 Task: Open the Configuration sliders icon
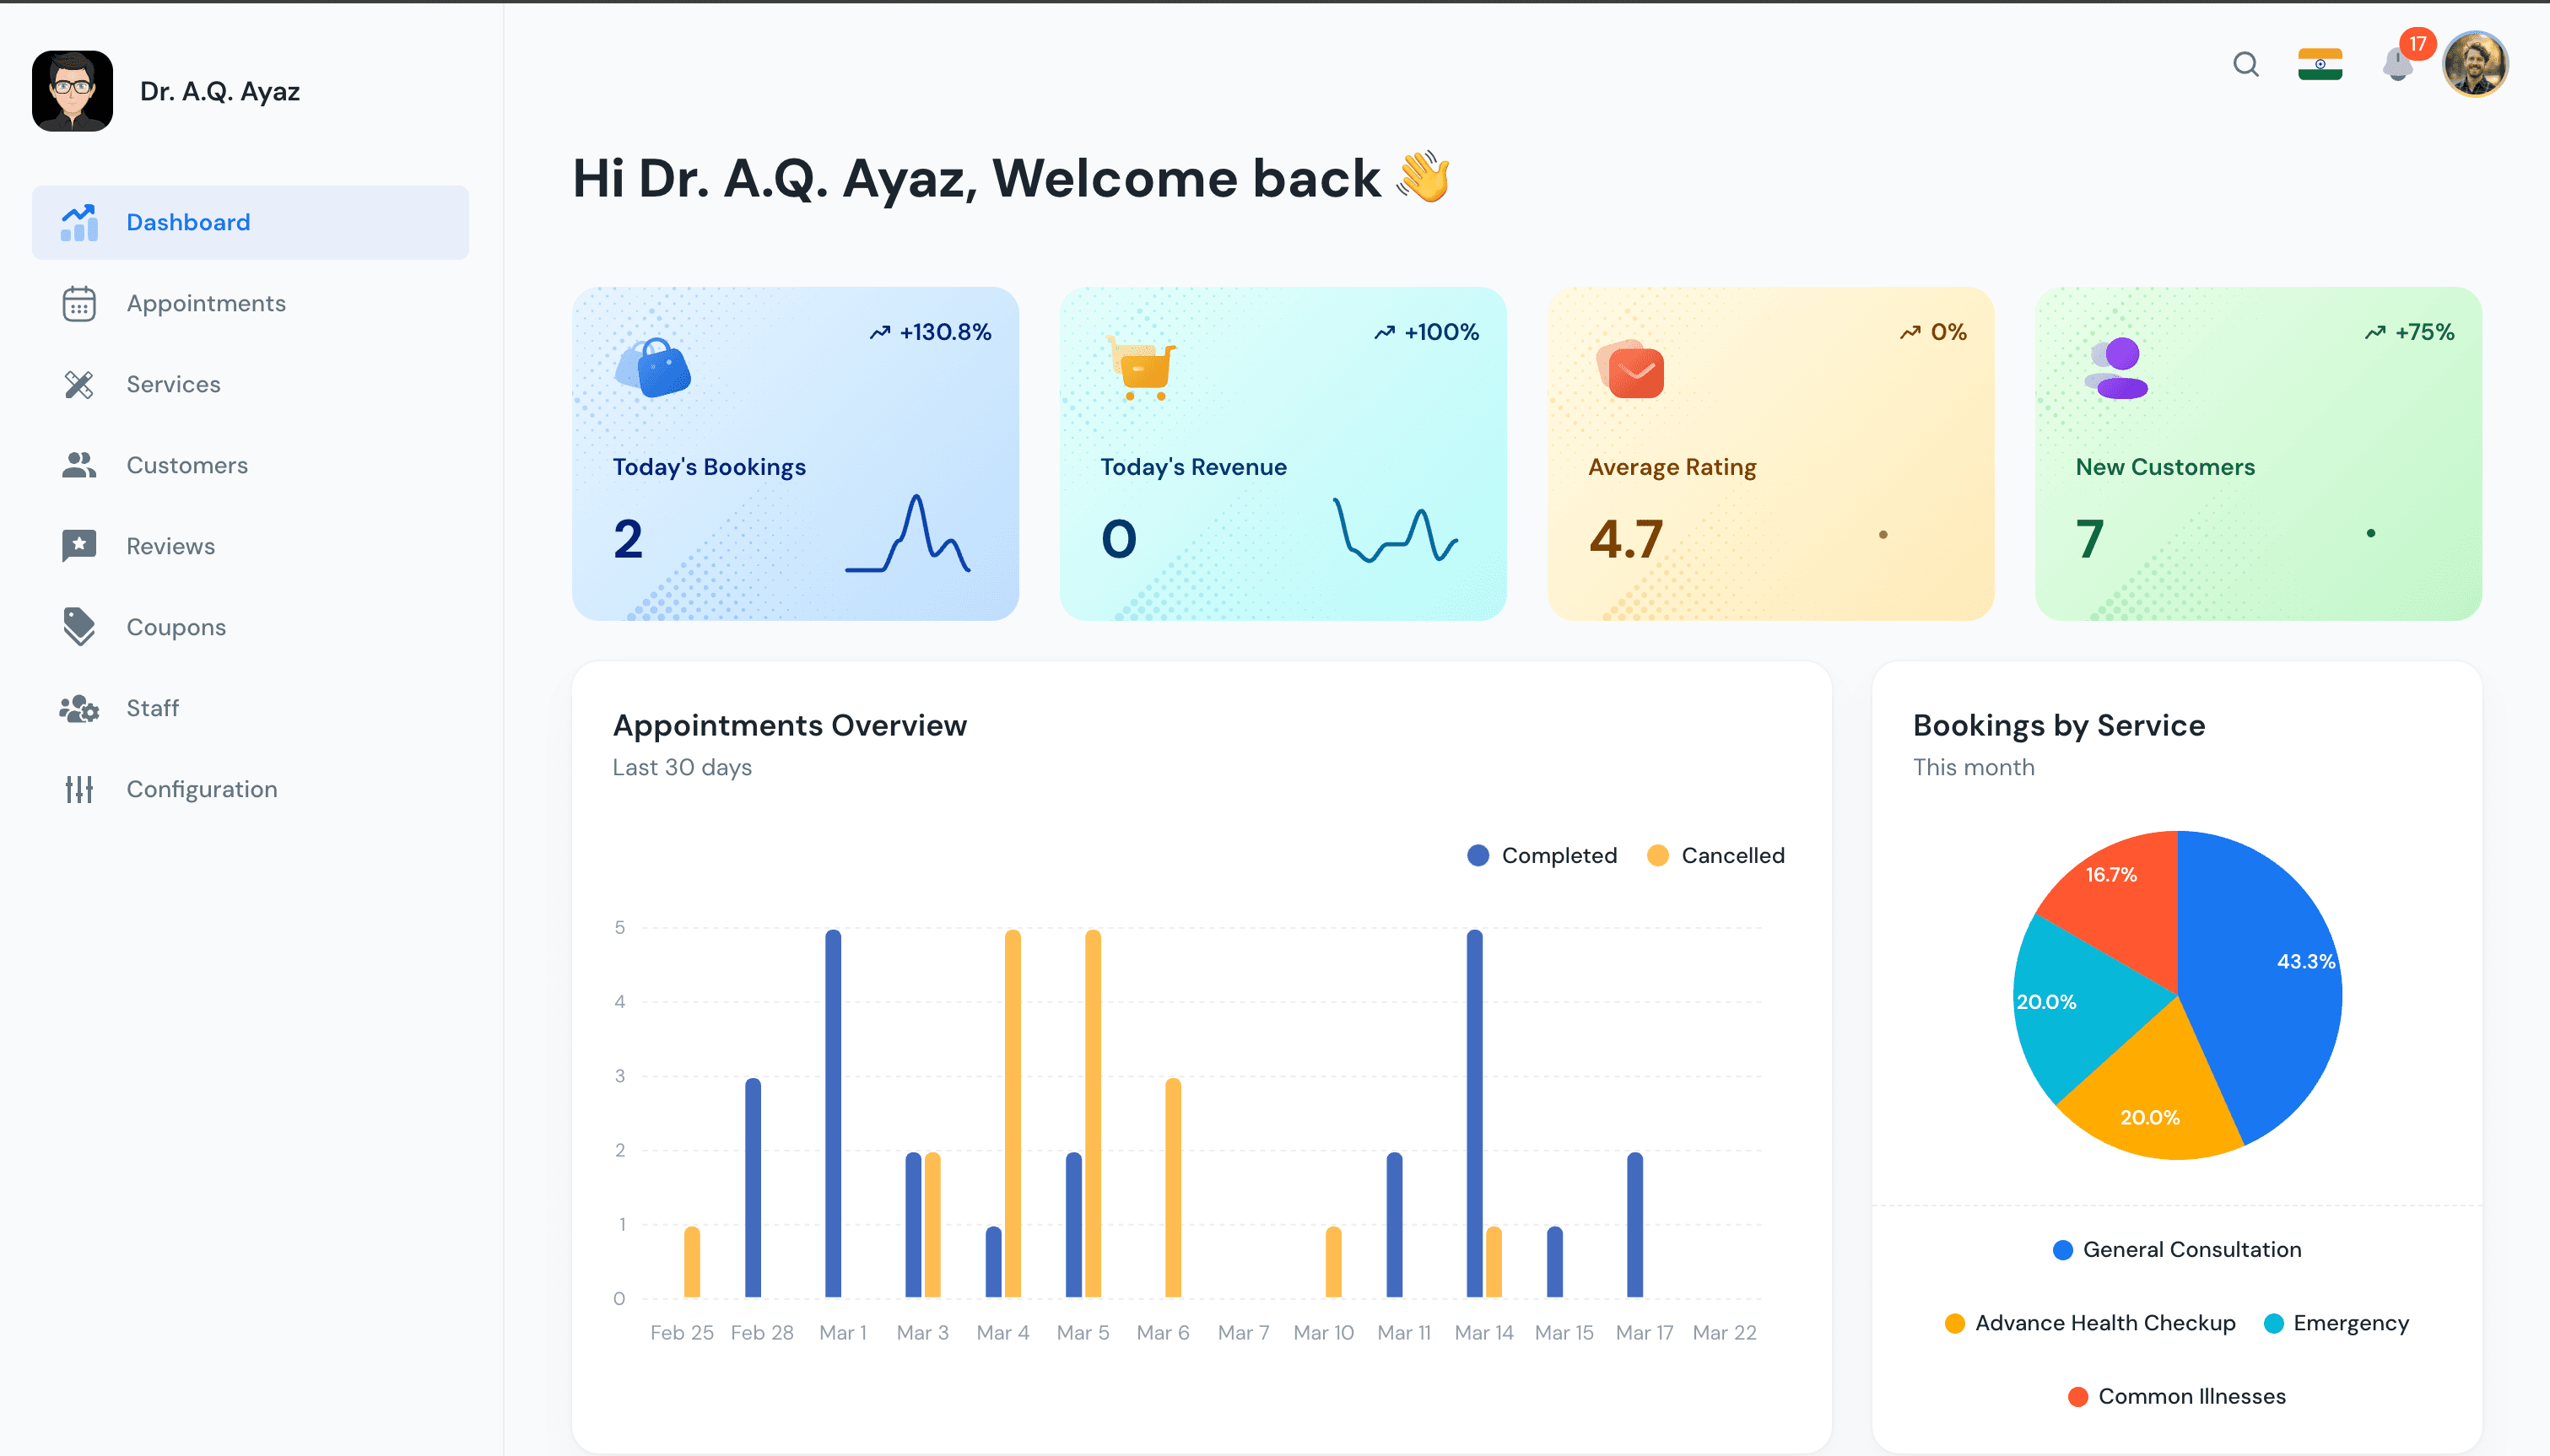tap(80, 789)
